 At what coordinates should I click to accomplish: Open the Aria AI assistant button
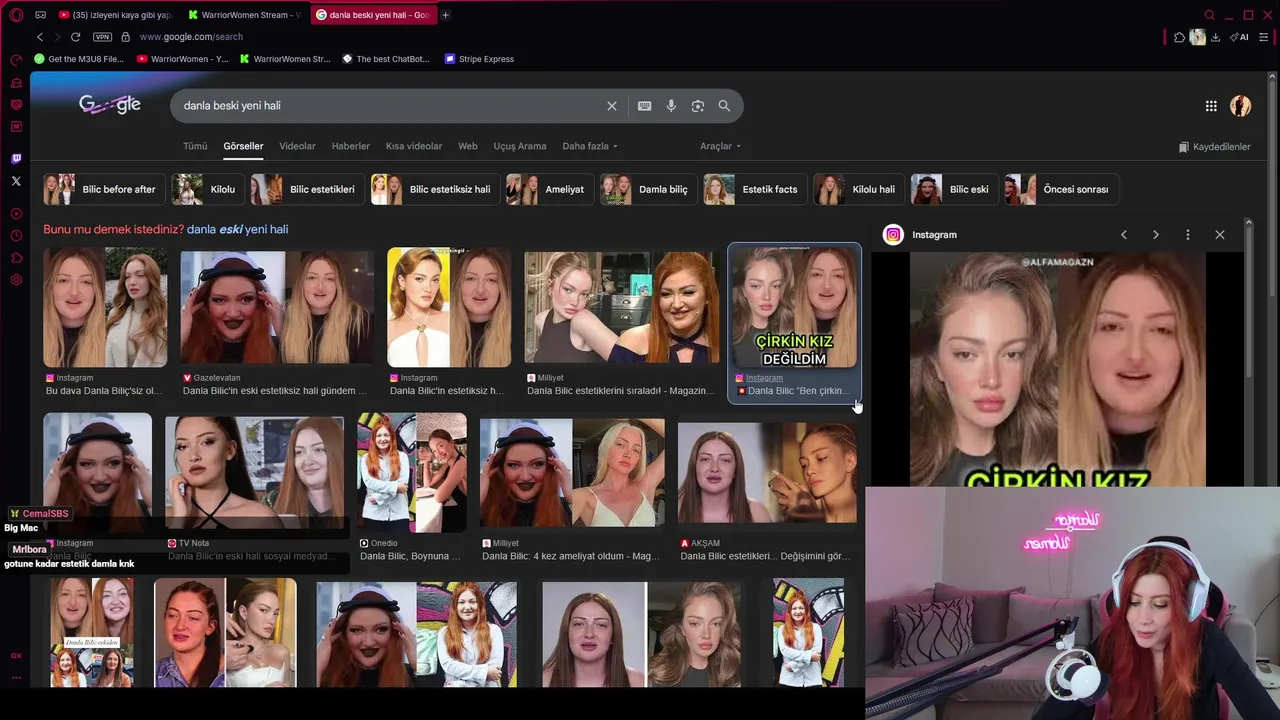coord(1240,37)
